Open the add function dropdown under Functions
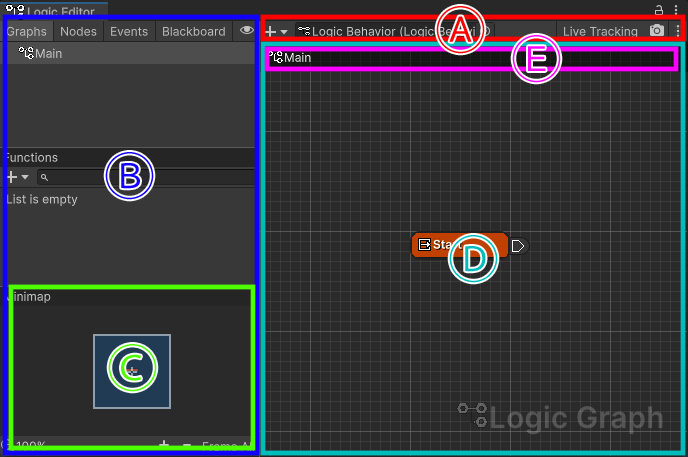This screenshot has width=688, height=457. pos(17,177)
